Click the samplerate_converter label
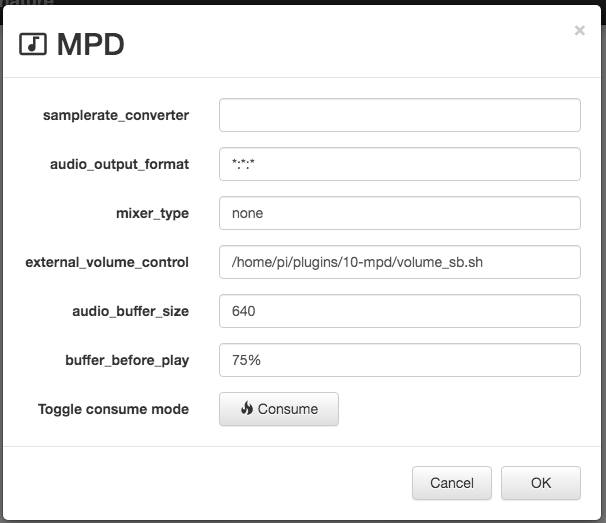The image size is (606, 523). (116, 115)
